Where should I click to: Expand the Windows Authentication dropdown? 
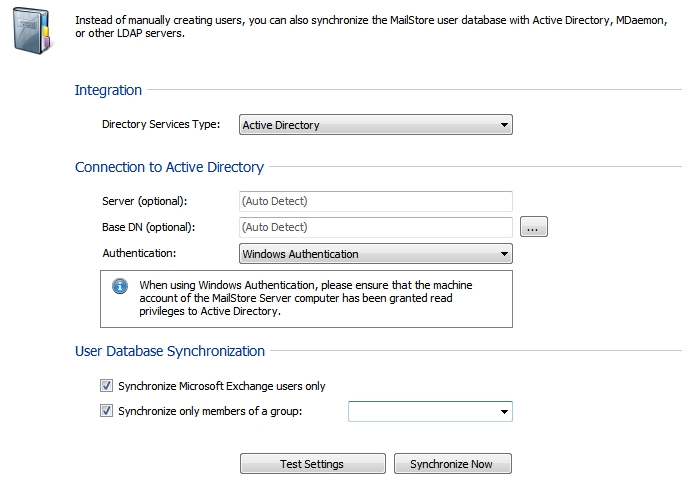pos(375,254)
